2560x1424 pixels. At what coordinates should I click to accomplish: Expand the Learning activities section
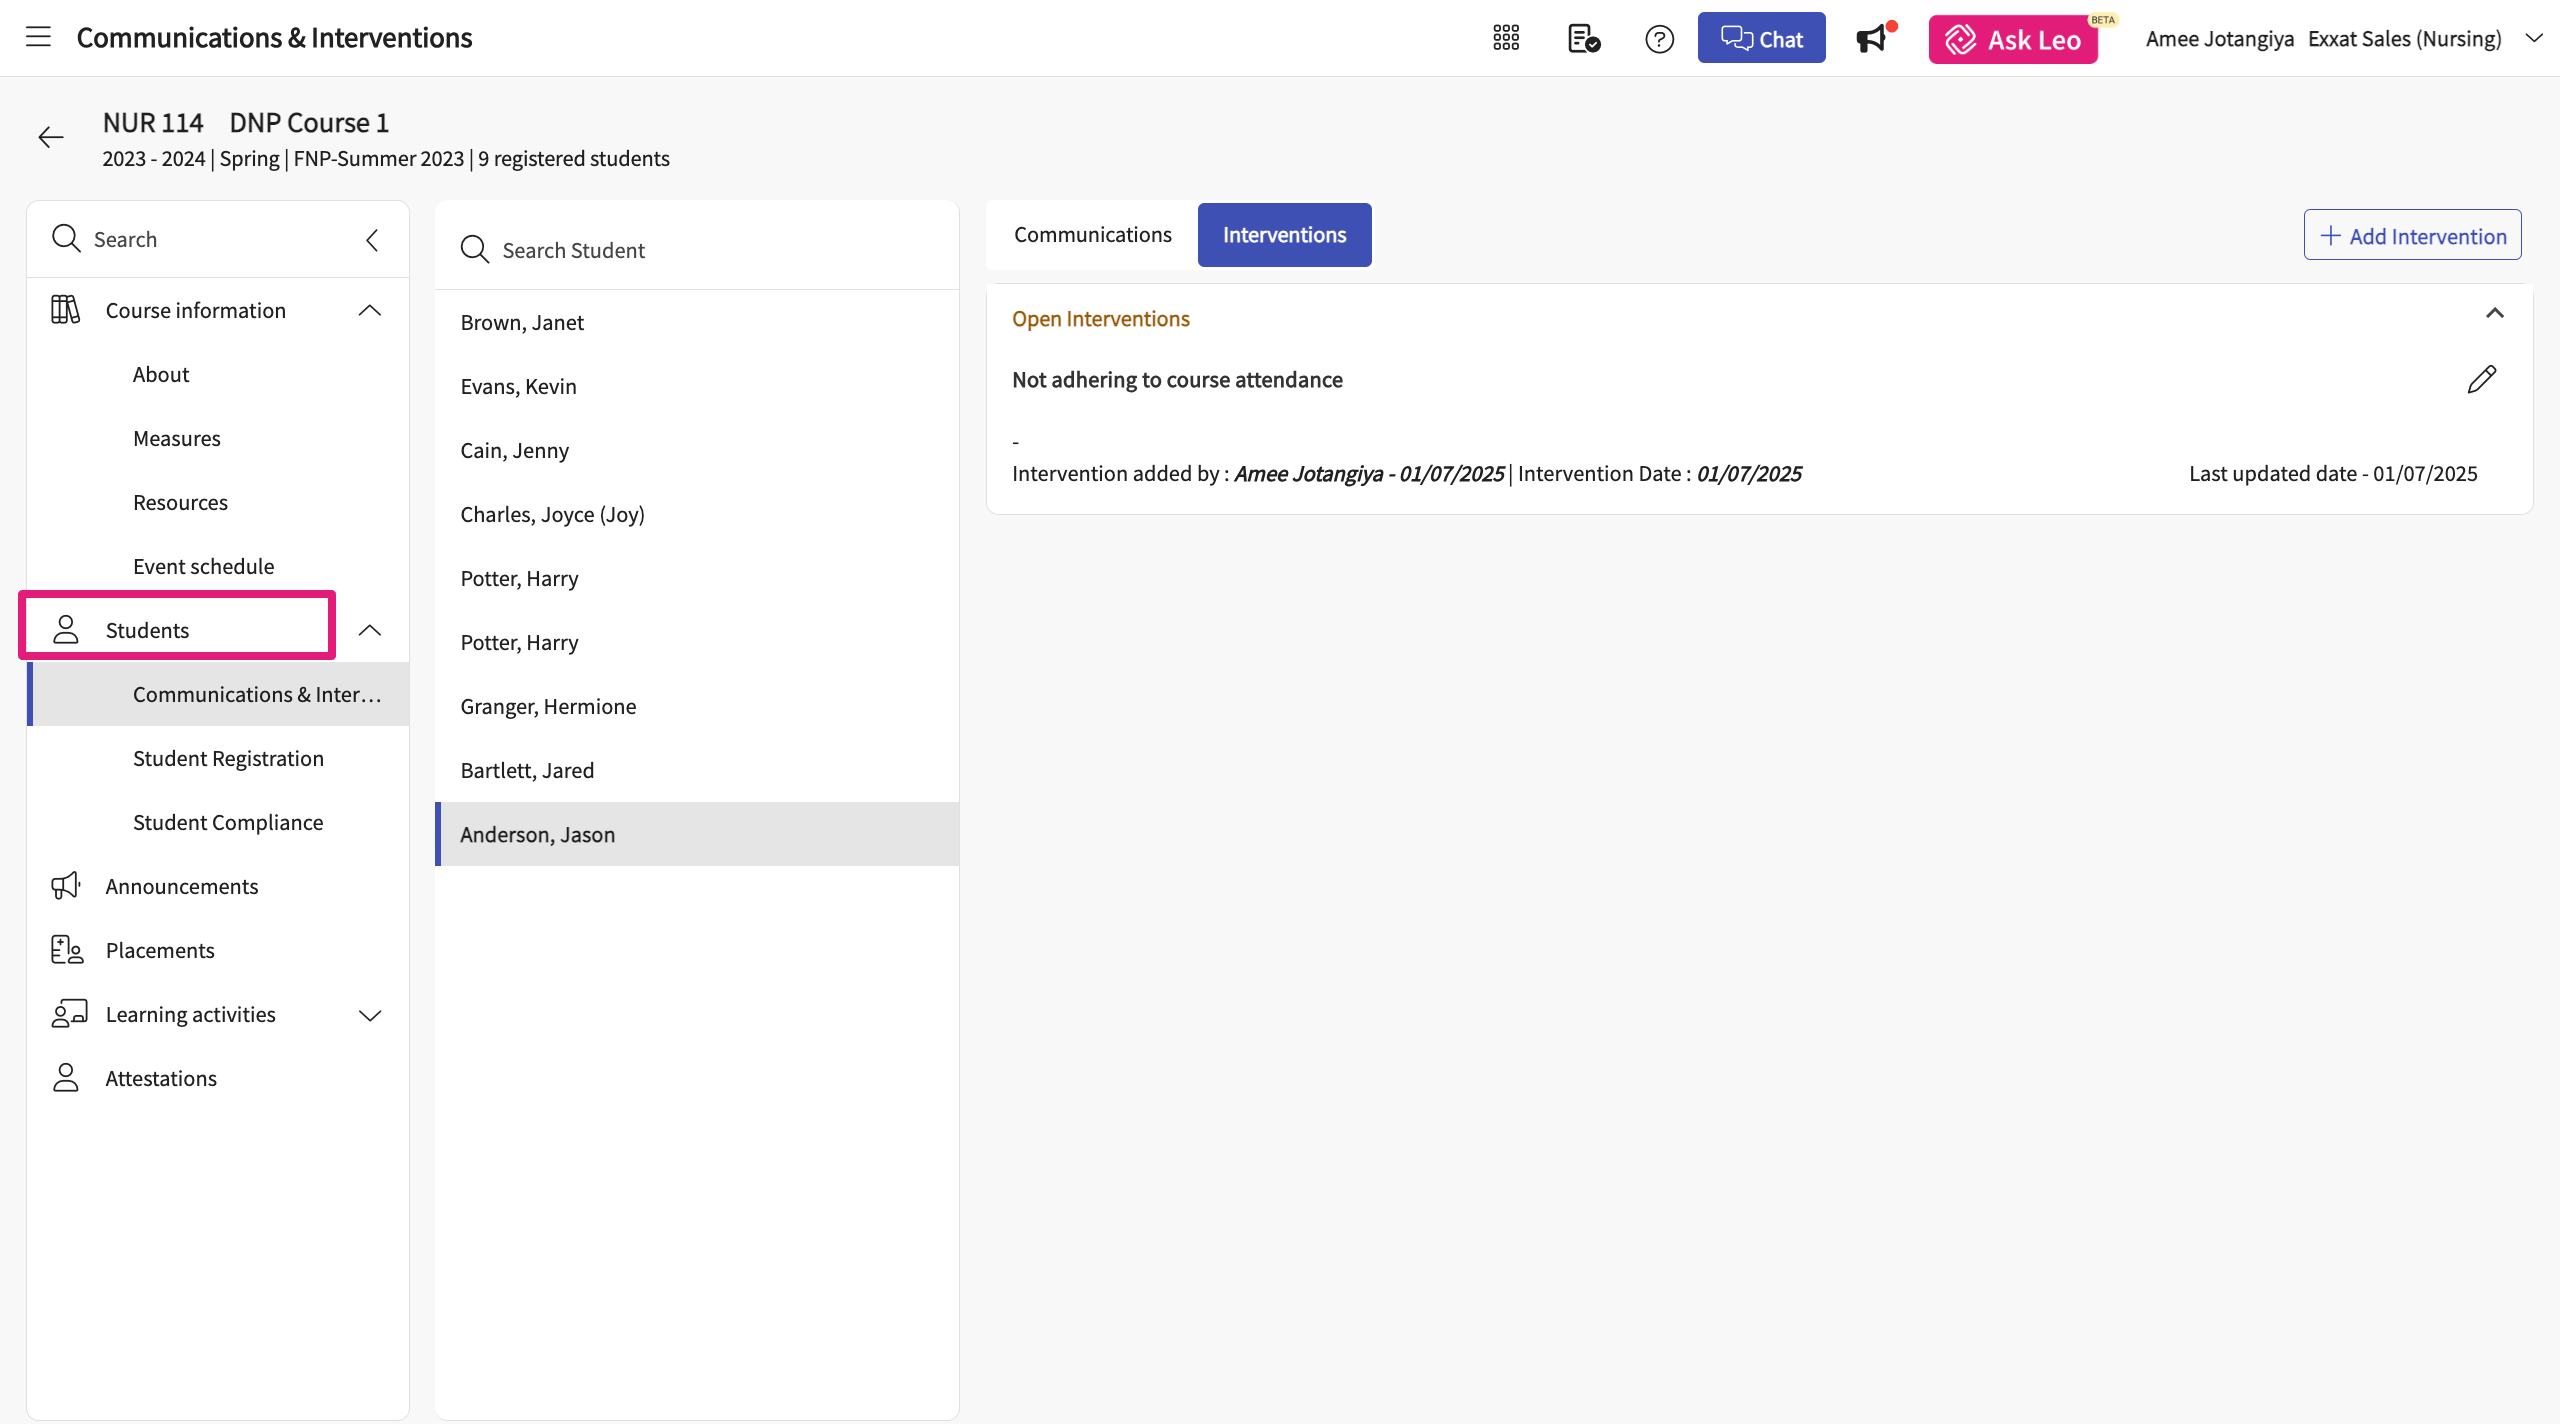tap(370, 1015)
